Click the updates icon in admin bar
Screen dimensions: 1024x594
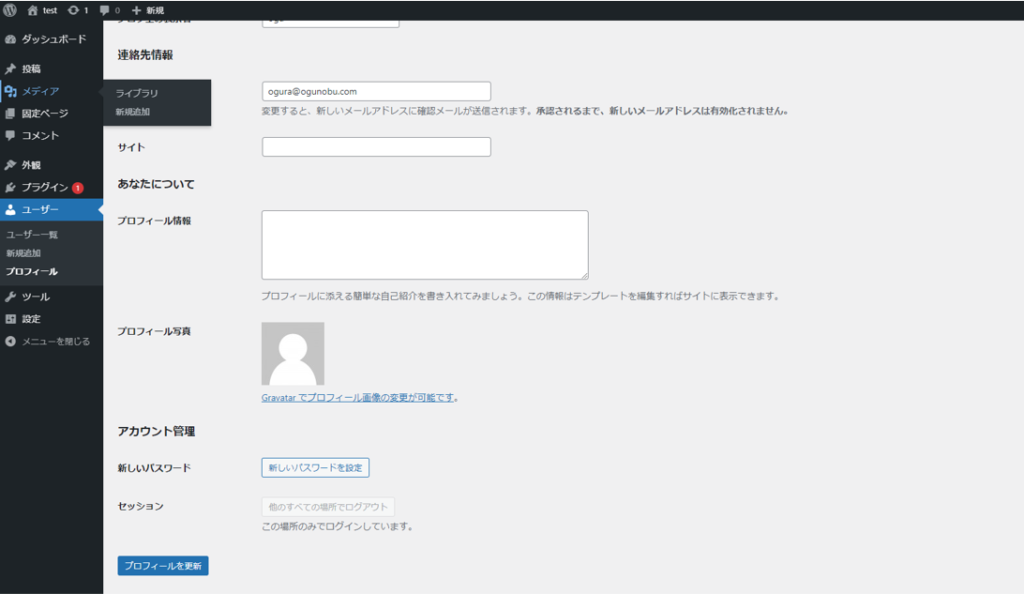tap(73, 10)
